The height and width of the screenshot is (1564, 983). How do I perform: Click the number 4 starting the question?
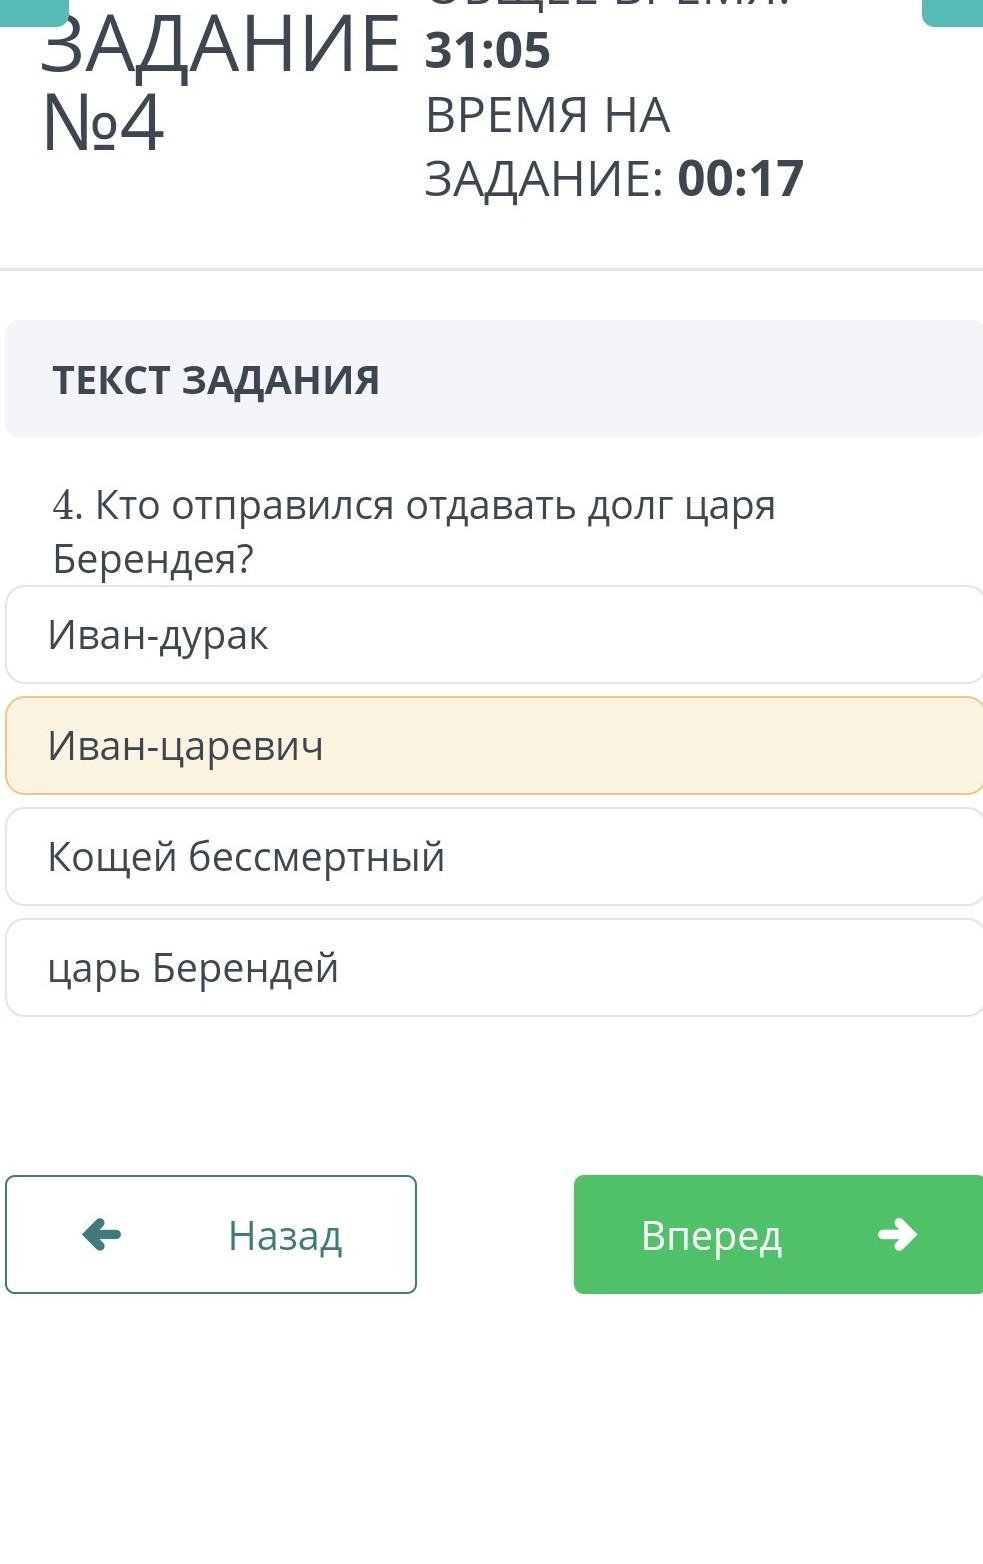pyautogui.click(x=66, y=506)
